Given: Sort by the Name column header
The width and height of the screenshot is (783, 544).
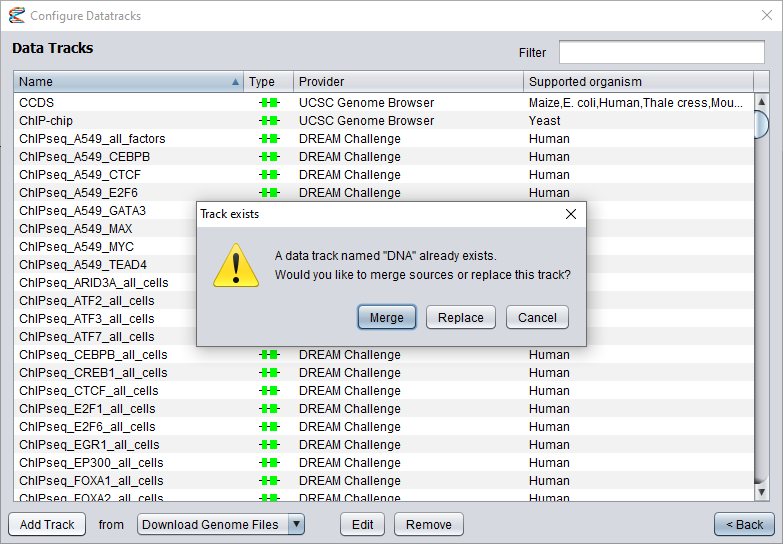Looking at the screenshot, I should click(128, 82).
